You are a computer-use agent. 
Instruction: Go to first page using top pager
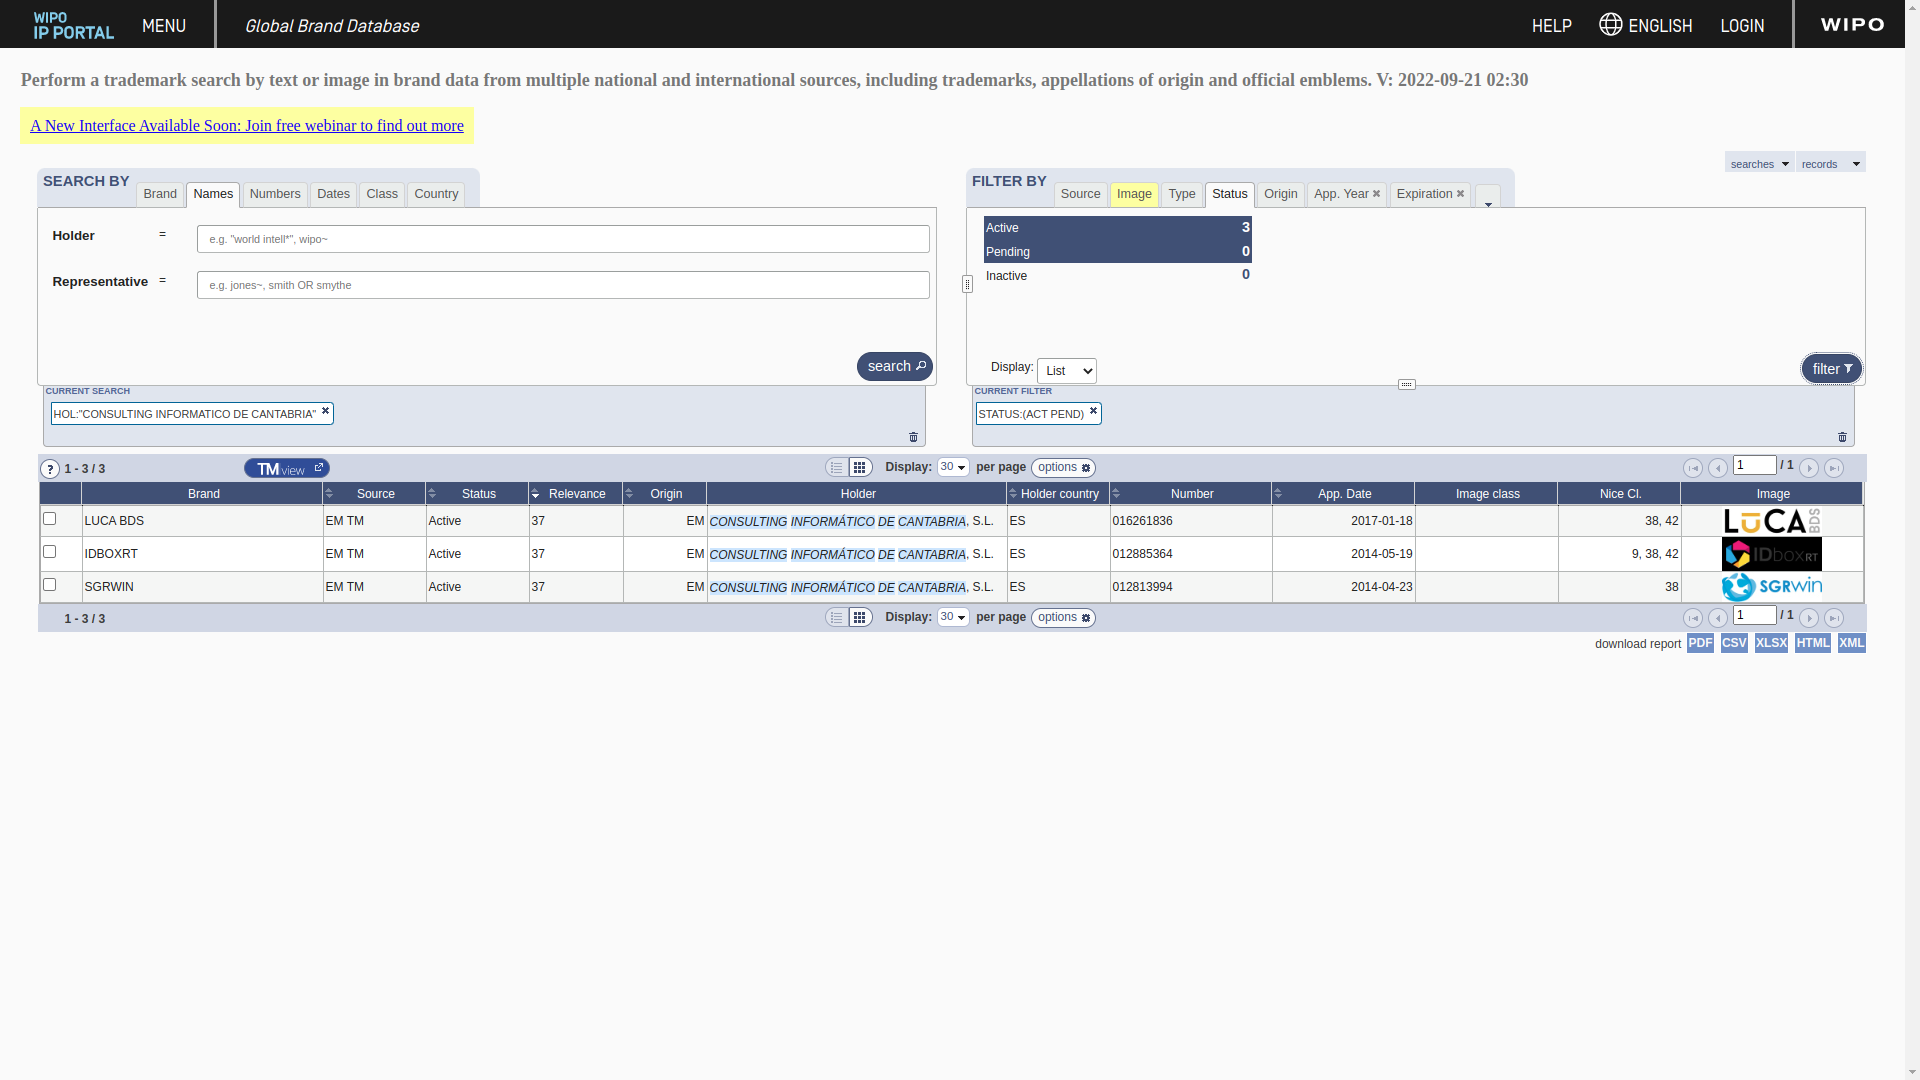click(x=1693, y=468)
